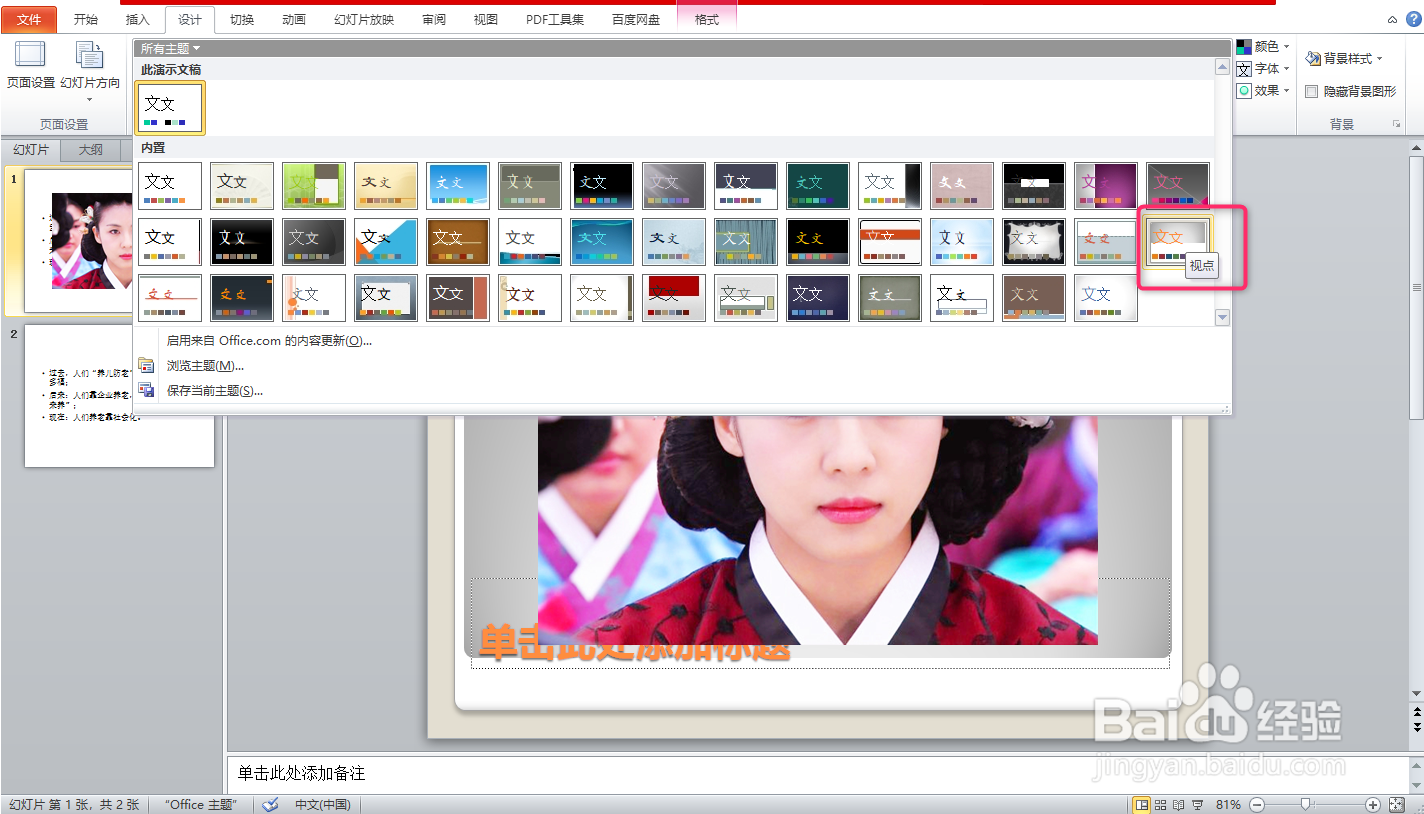
Task: Open the PDF工具集 tab
Action: pos(555,19)
